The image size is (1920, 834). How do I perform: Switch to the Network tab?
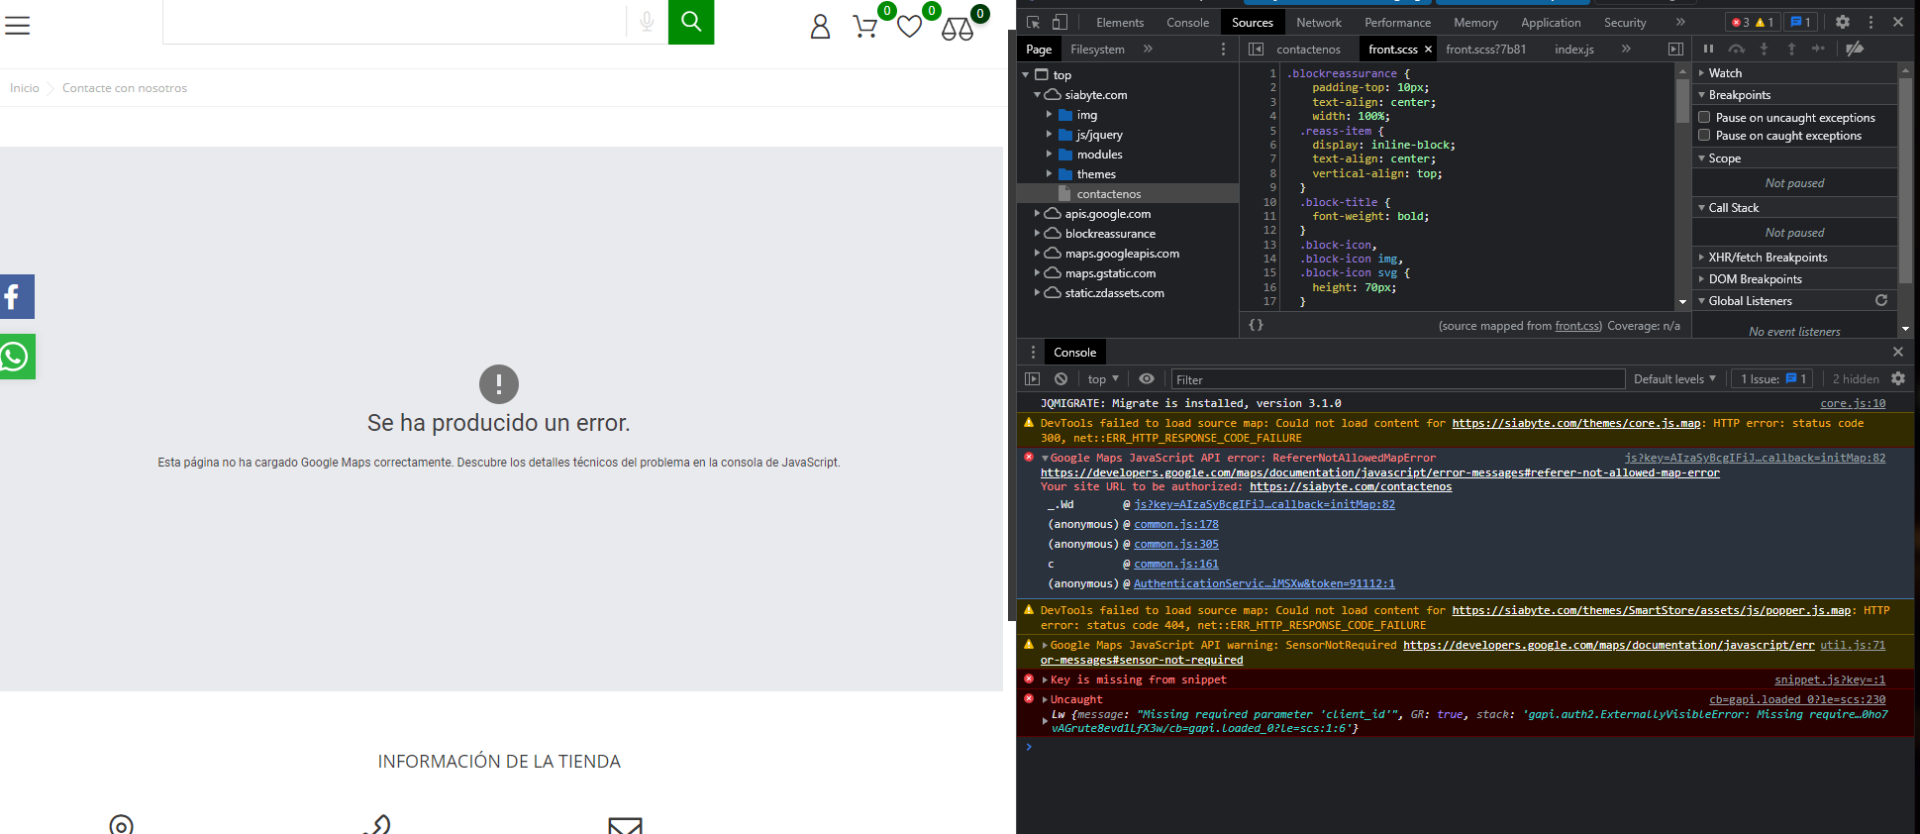point(1318,22)
